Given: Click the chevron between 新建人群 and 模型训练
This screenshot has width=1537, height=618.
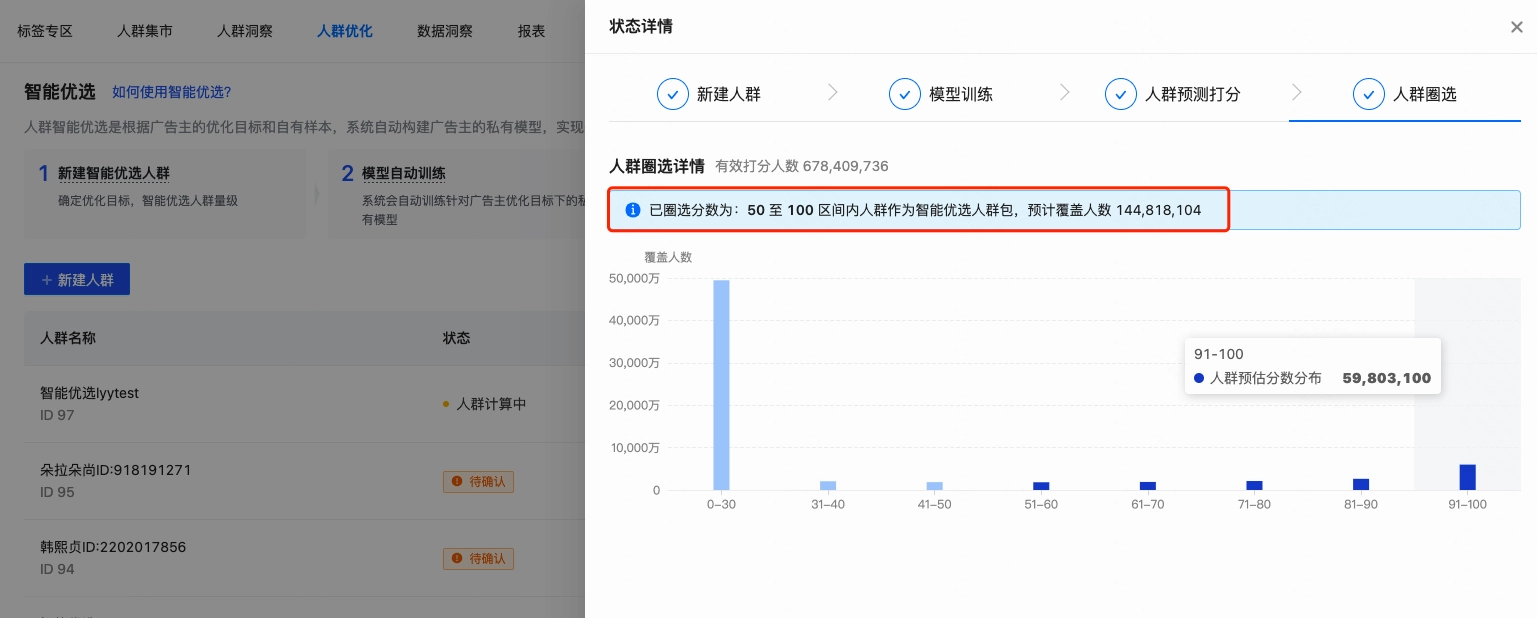Looking at the screenshot, I should [x=833, y=91].
